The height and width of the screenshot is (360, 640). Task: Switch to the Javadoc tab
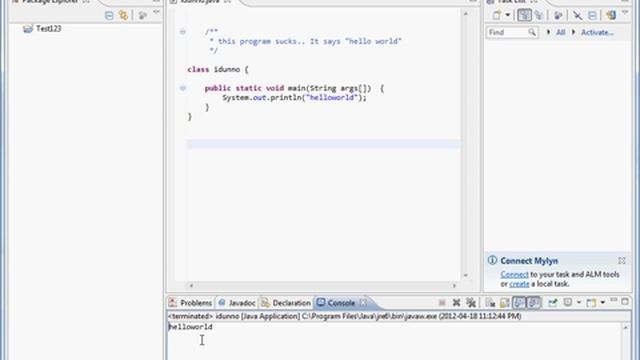point(237,303)
